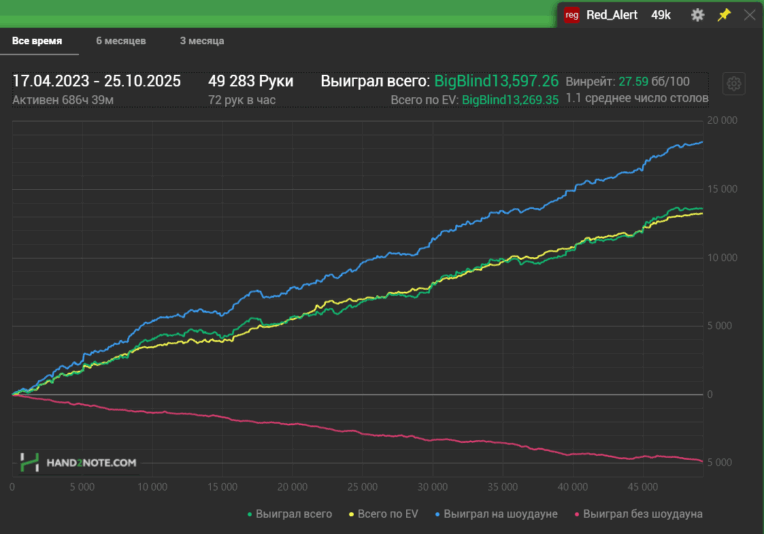Toggle the 'Выиграл на шоудауне' series

coord(495,514)
